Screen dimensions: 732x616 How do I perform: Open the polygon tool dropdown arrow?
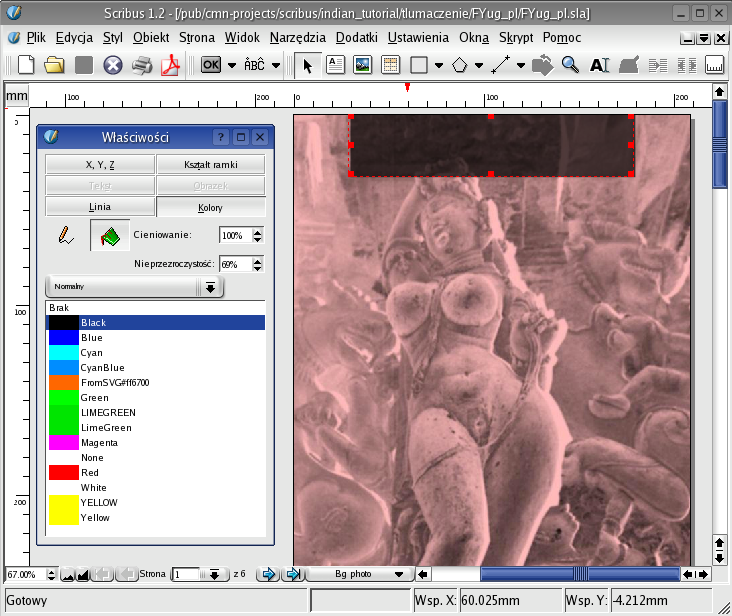pyautogui.click(x=479, y=65)
